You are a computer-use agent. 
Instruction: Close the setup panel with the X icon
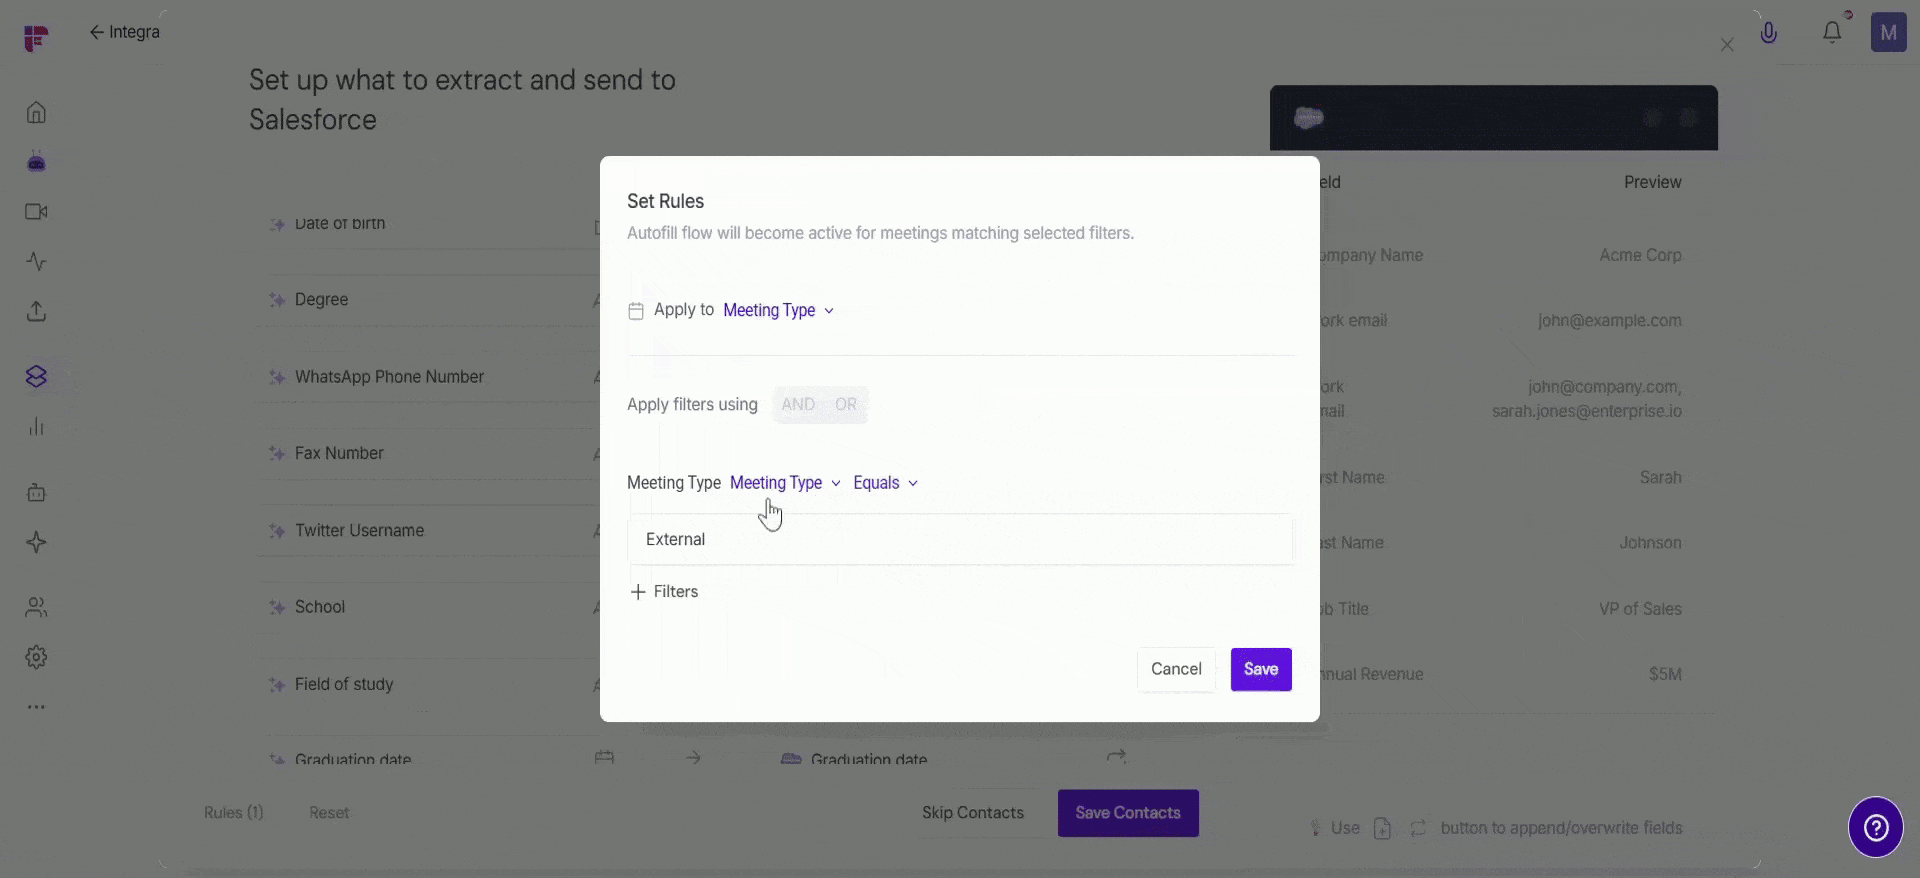[1727, 45]
